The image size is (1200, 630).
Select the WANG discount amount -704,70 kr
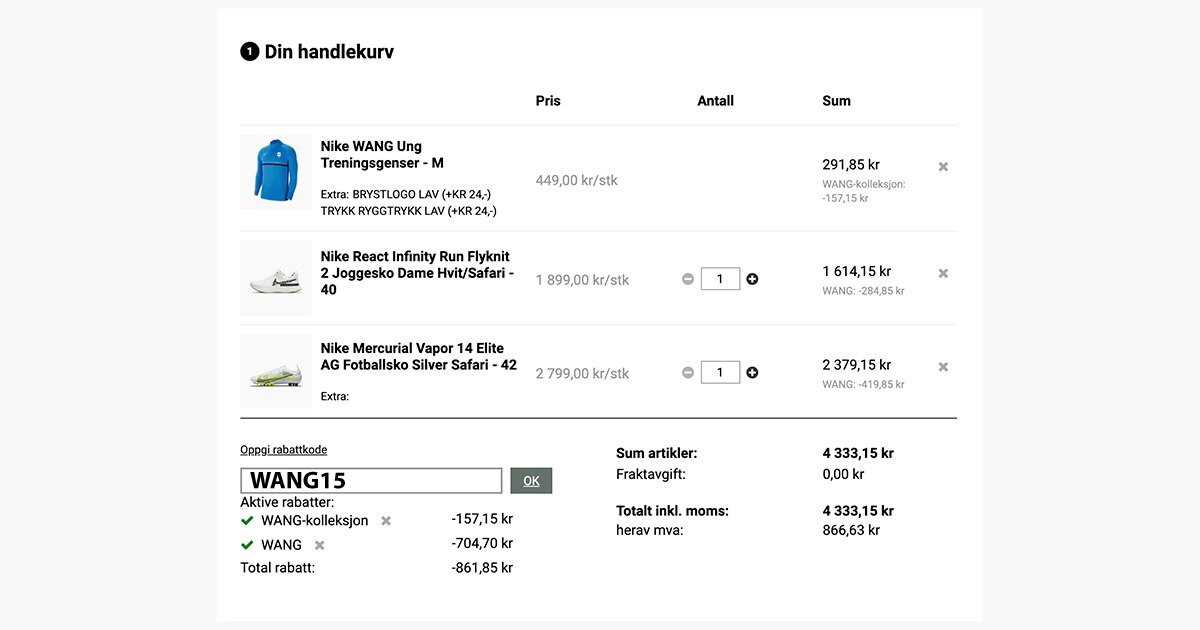pyautogui.click(x=482, y=544)
